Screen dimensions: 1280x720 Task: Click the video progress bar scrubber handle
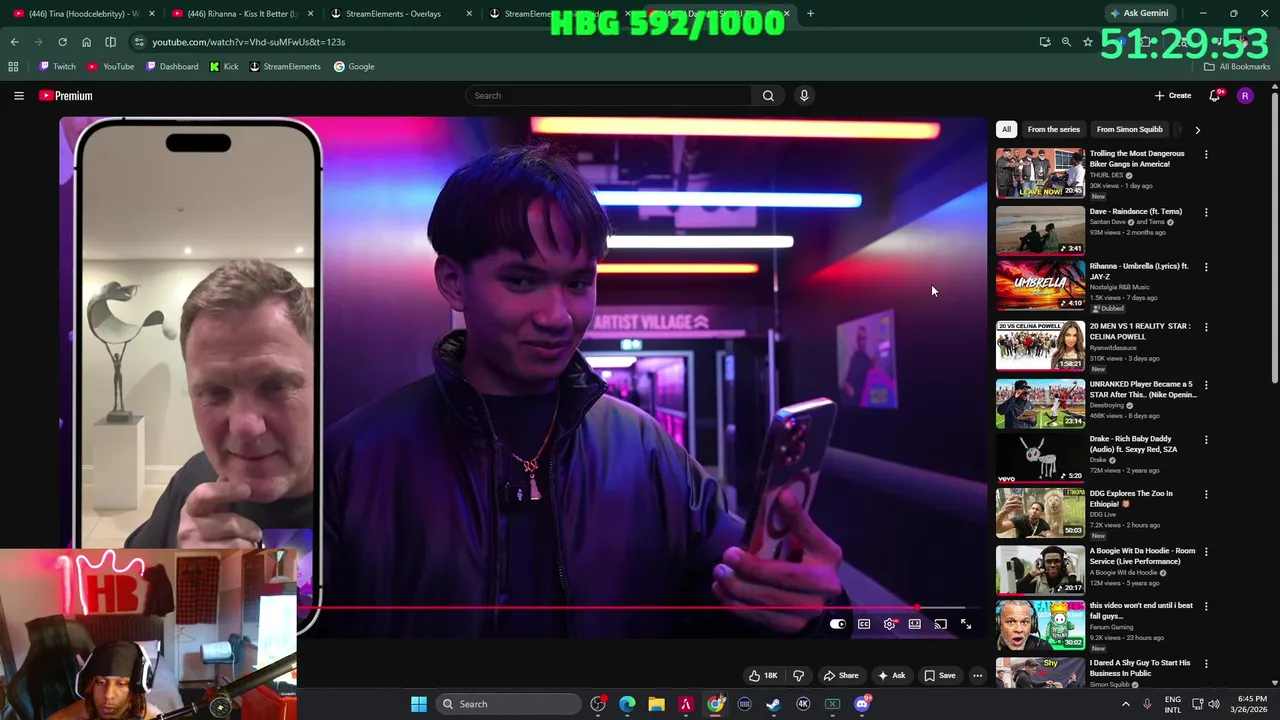(x=916, y=607)
